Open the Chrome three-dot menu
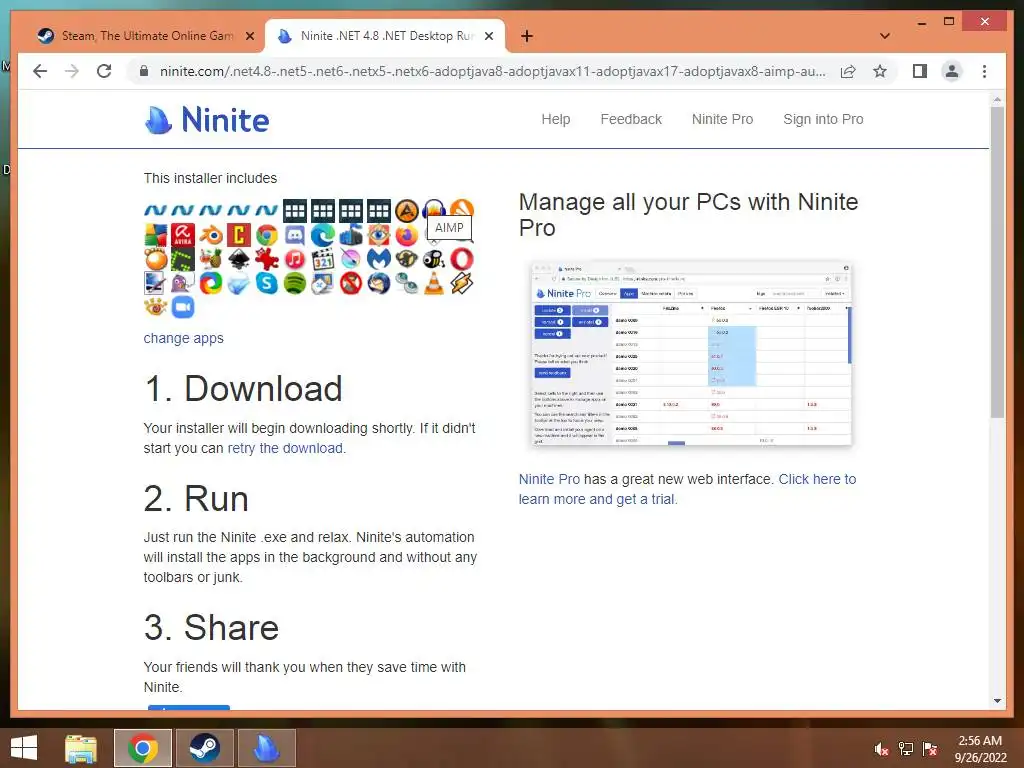Screen dimensions: 1024x768 point(984,71)
